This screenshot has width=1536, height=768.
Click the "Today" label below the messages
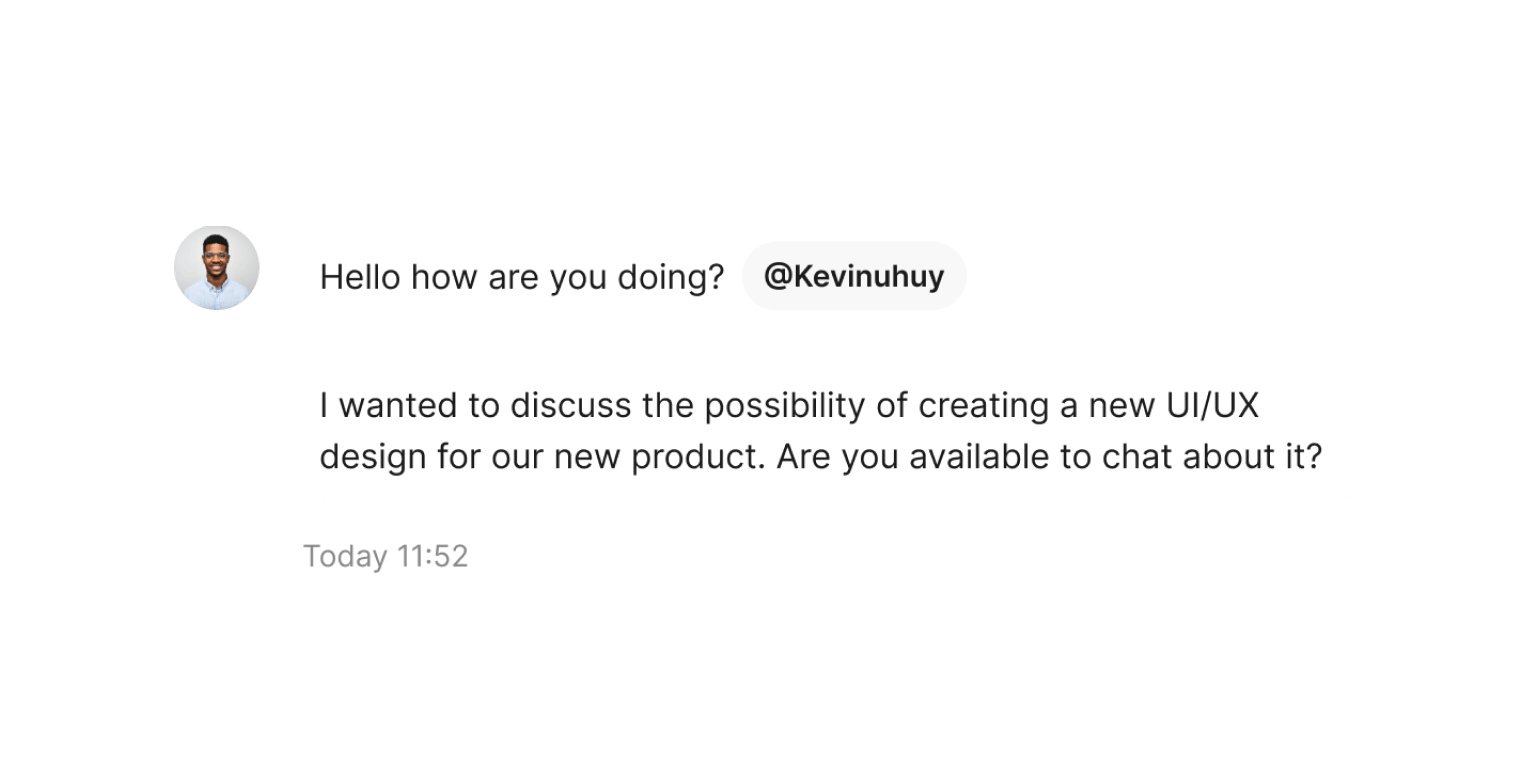(345, 556)
